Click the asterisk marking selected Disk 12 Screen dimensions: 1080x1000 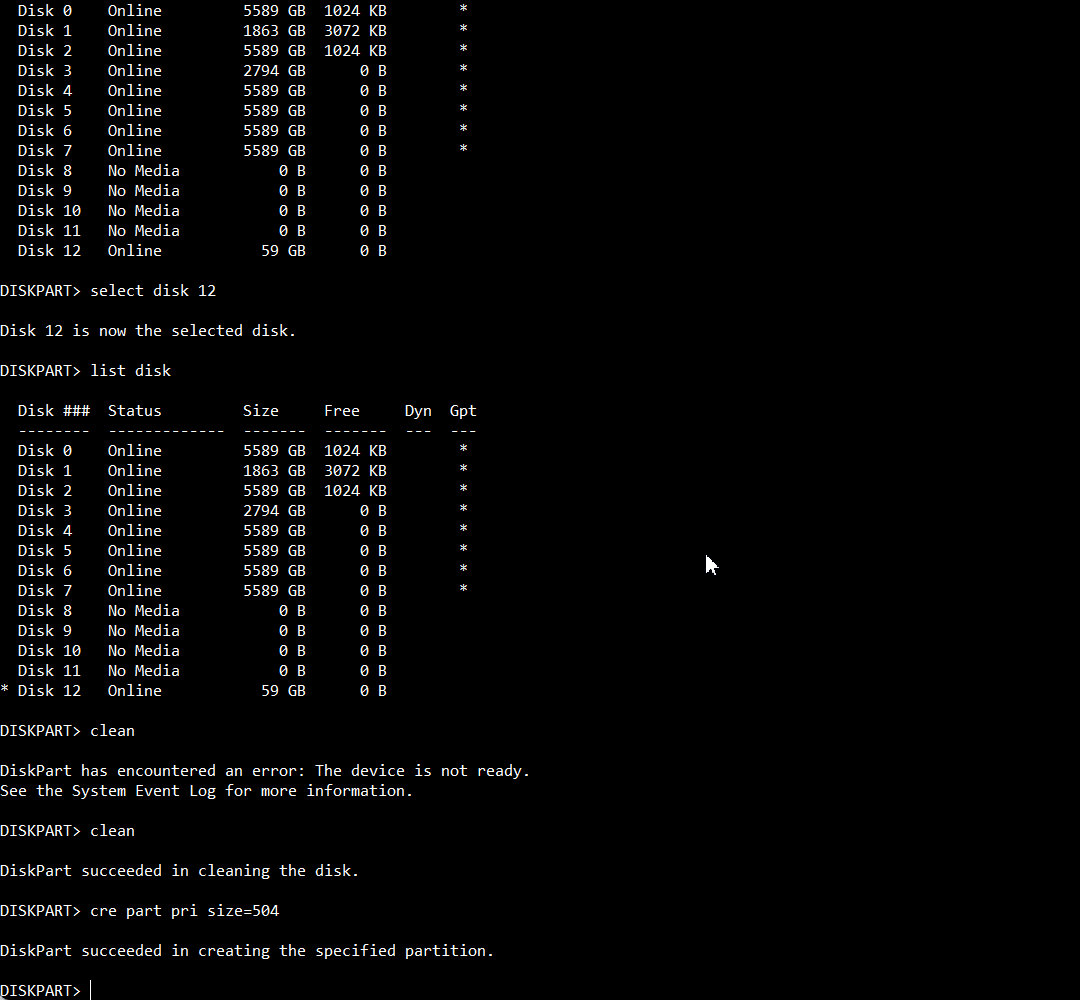coord(5,689)
